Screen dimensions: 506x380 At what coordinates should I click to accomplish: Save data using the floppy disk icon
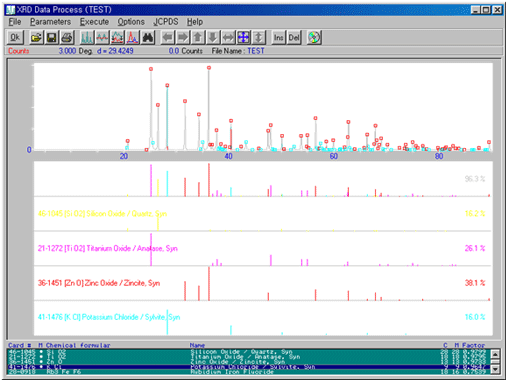click(52, 37)
